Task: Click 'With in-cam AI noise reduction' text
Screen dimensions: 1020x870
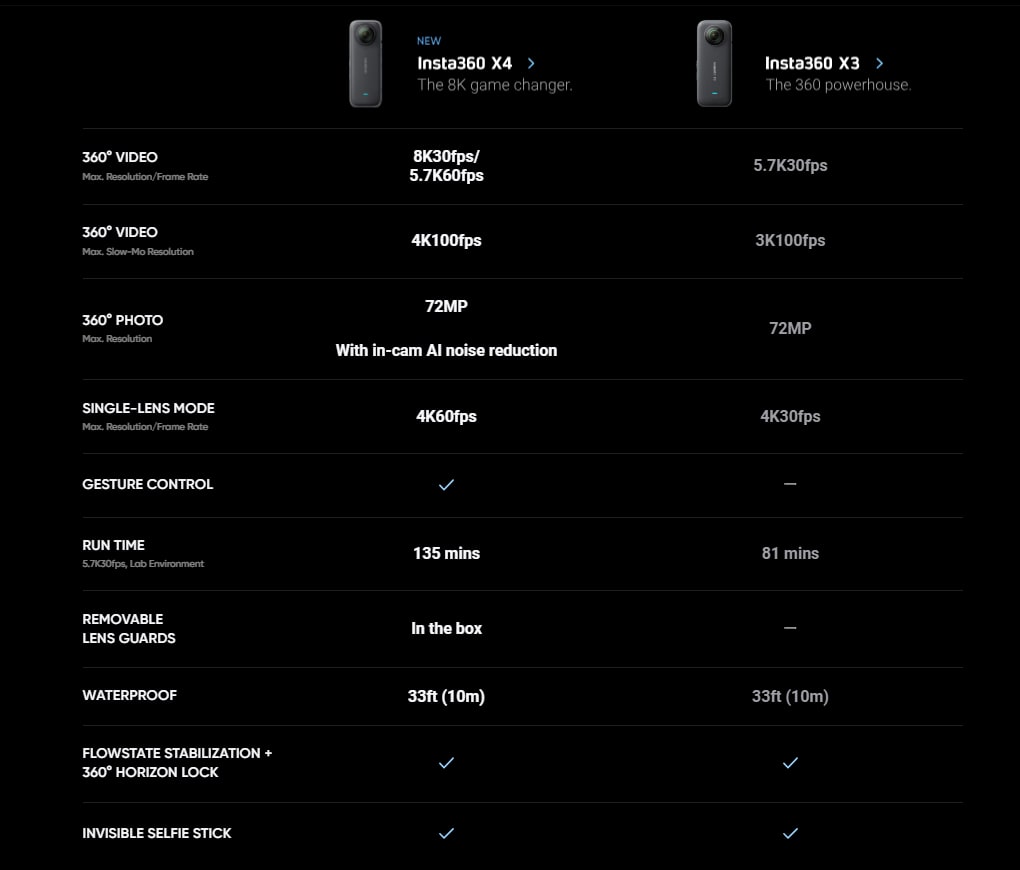Action: (x=446, y=351)
